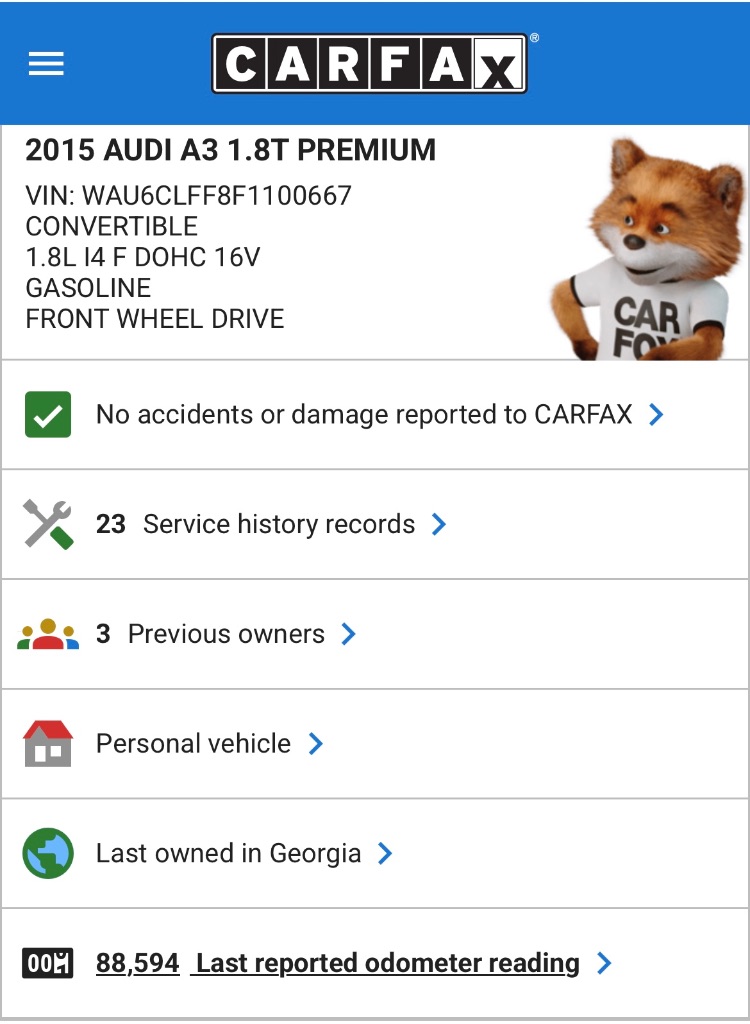Click the house personal vehicle icon
The width and height of the screenshot is (750, 1024).
click(x=48, y=743)
